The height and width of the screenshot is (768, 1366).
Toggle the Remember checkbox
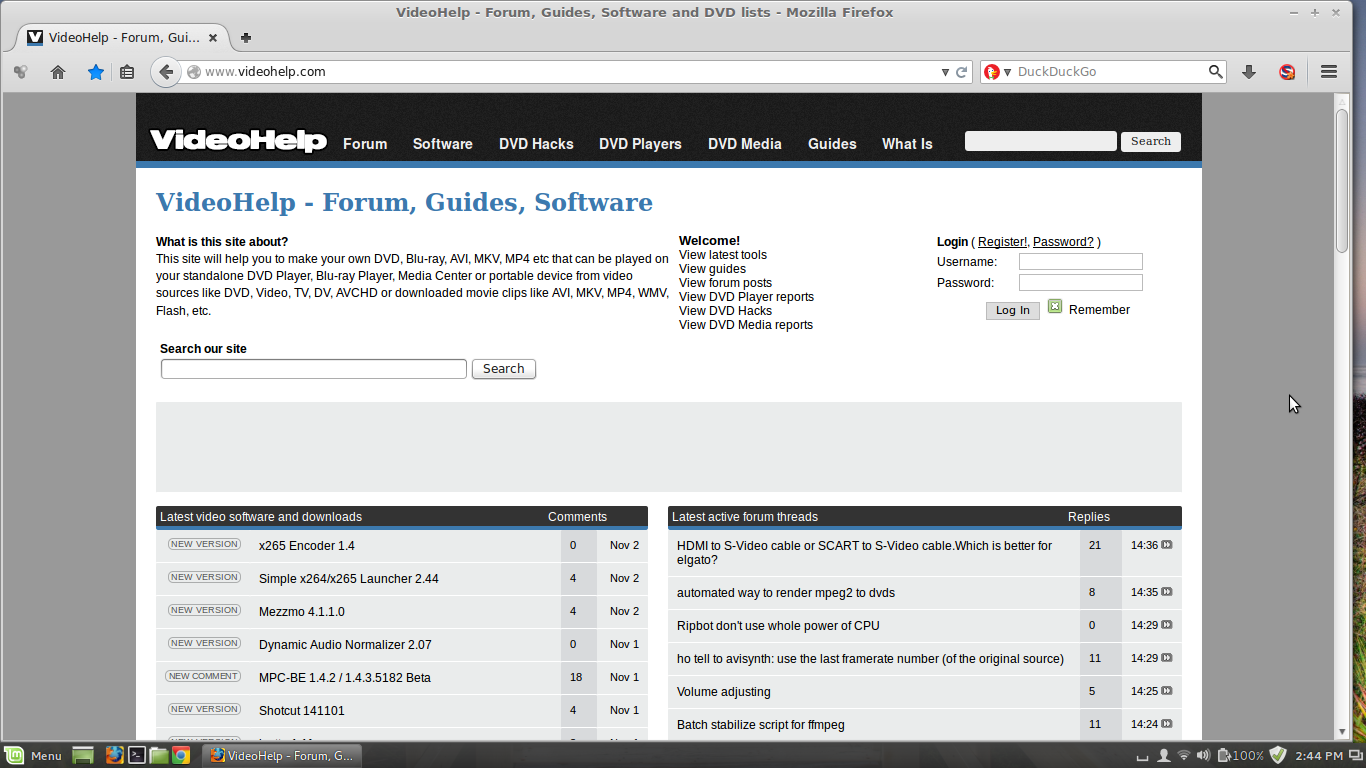(1055, 307)
